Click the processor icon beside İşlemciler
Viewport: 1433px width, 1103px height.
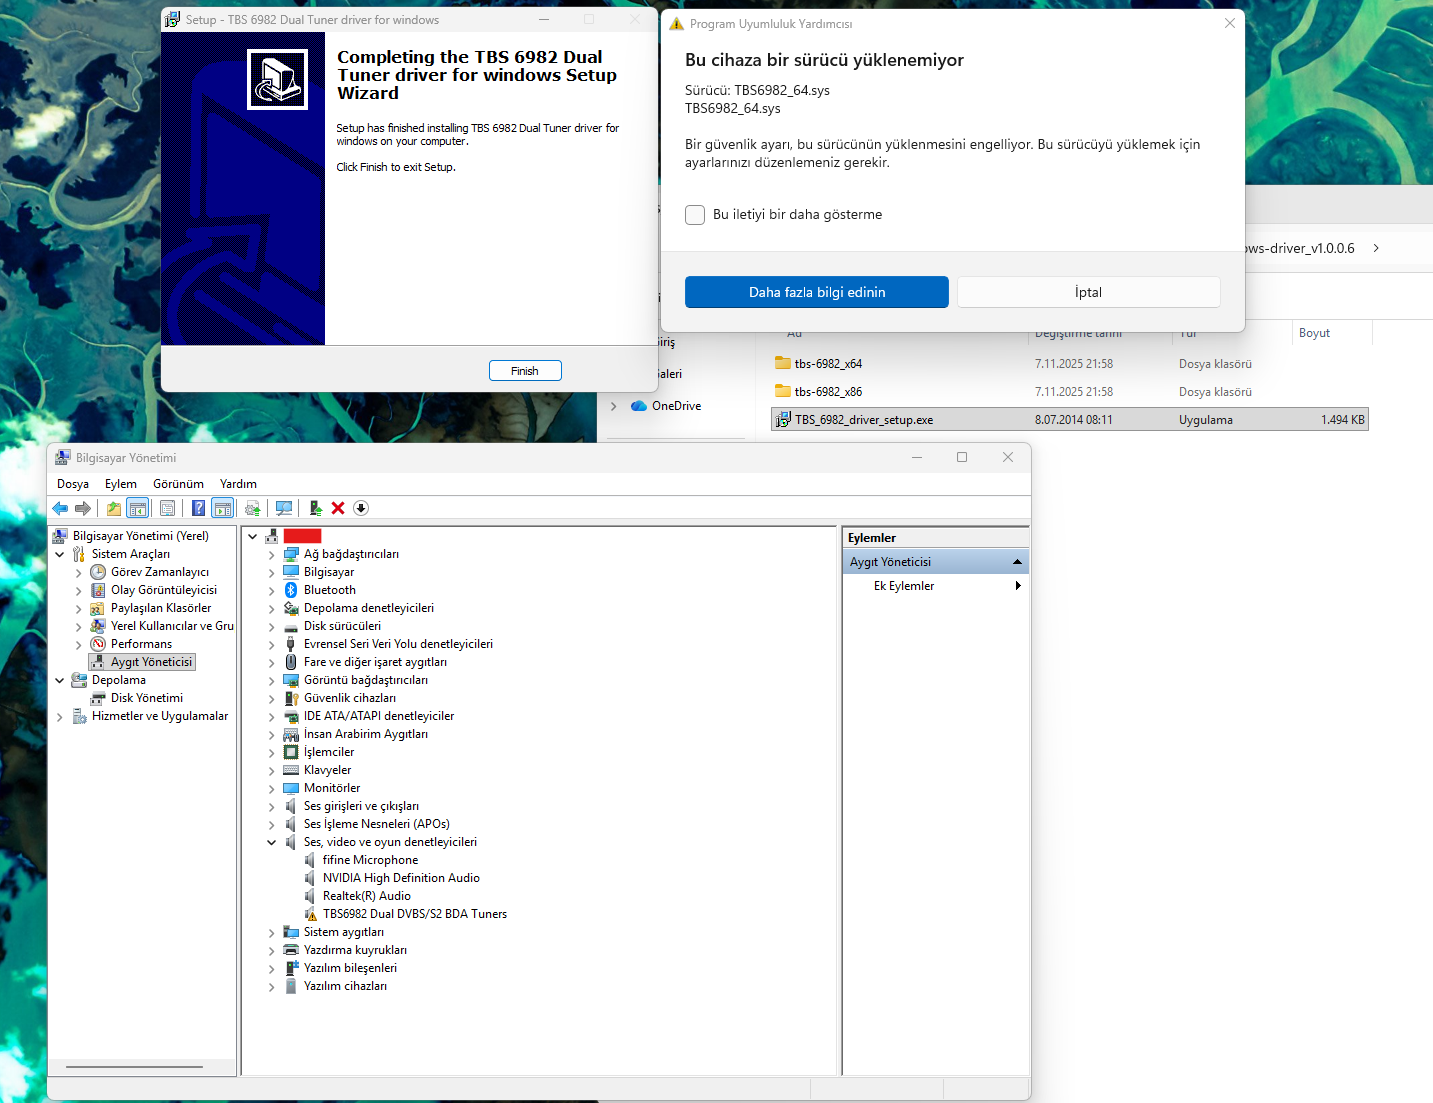pos(291,752)
